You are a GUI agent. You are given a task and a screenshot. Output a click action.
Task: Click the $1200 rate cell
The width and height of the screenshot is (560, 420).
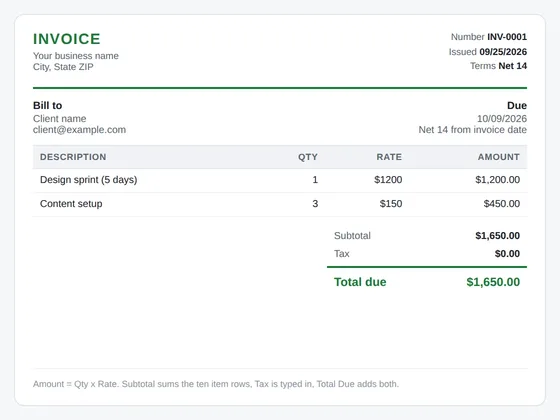pyautogui.click(x=388, y=180)
